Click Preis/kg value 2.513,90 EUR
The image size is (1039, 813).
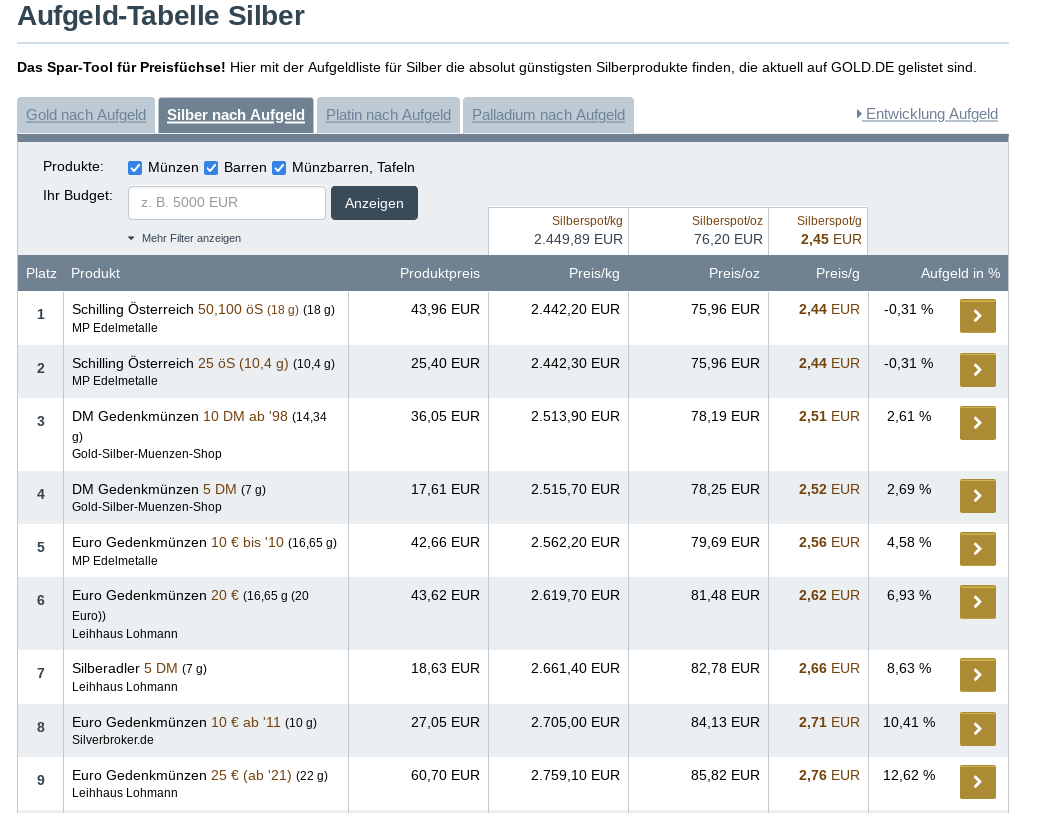pos(575,416)
